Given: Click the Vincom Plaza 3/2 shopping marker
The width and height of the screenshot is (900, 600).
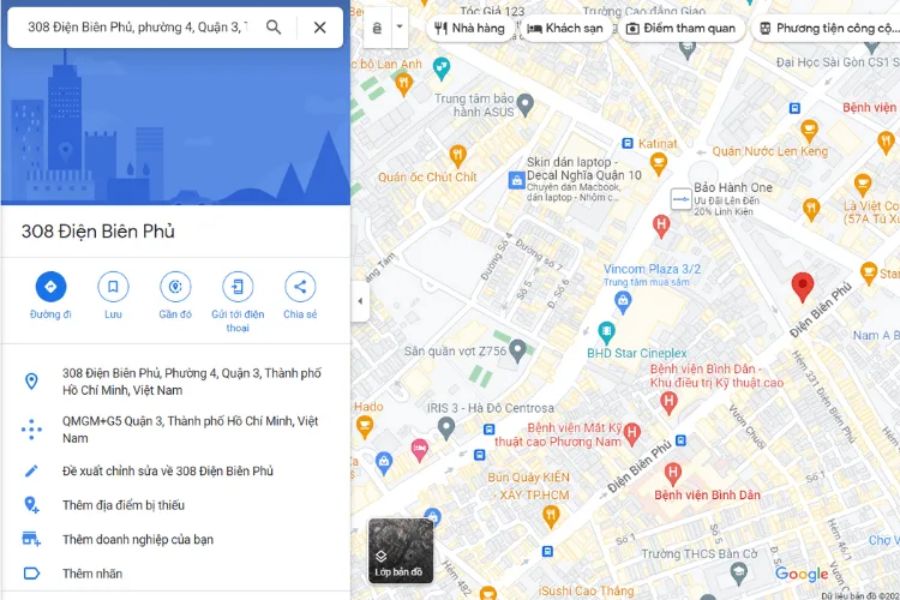Looking at the screenshot, I should click(x=623, y=301).
